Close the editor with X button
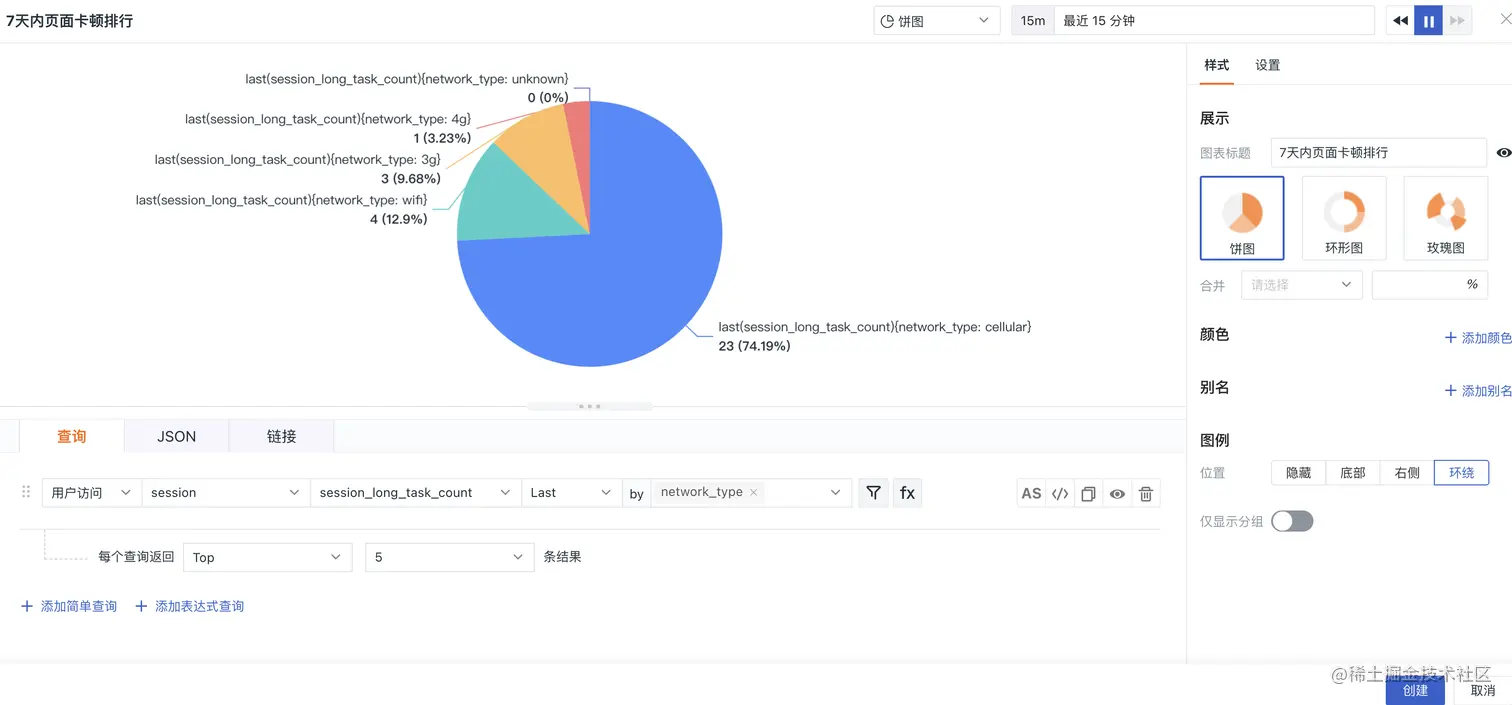 pos(1506,19)
